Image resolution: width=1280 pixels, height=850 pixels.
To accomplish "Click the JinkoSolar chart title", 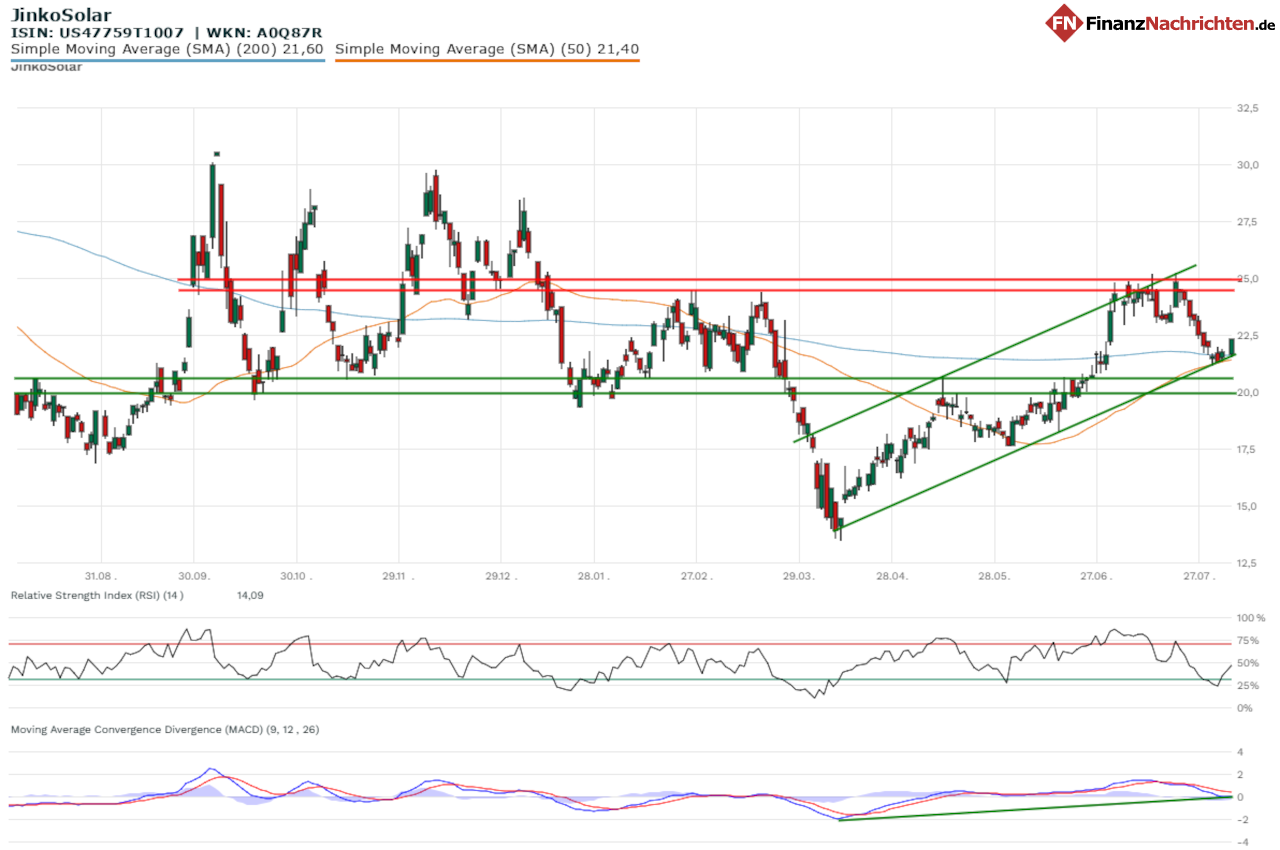I will pyautogui.click(x=61, y=15).
